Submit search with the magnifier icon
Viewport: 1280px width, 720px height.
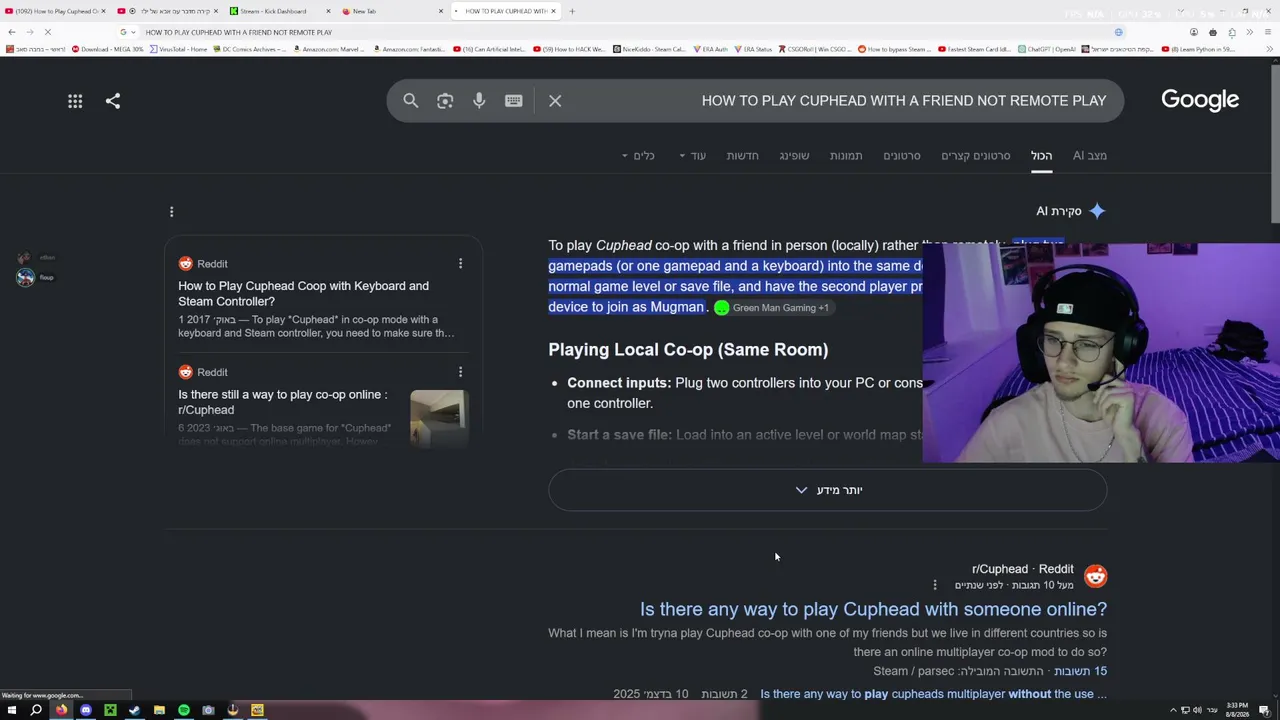(411, 101)
